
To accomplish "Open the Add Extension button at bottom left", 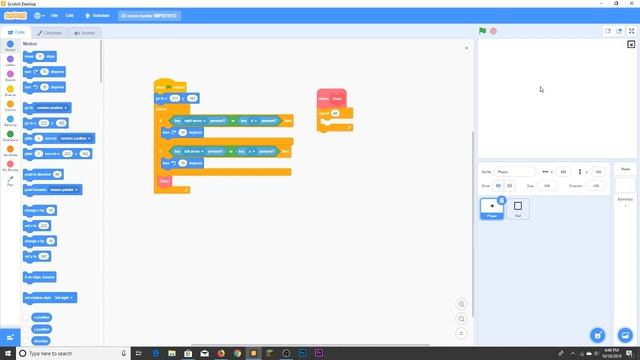I will [10, 337].
